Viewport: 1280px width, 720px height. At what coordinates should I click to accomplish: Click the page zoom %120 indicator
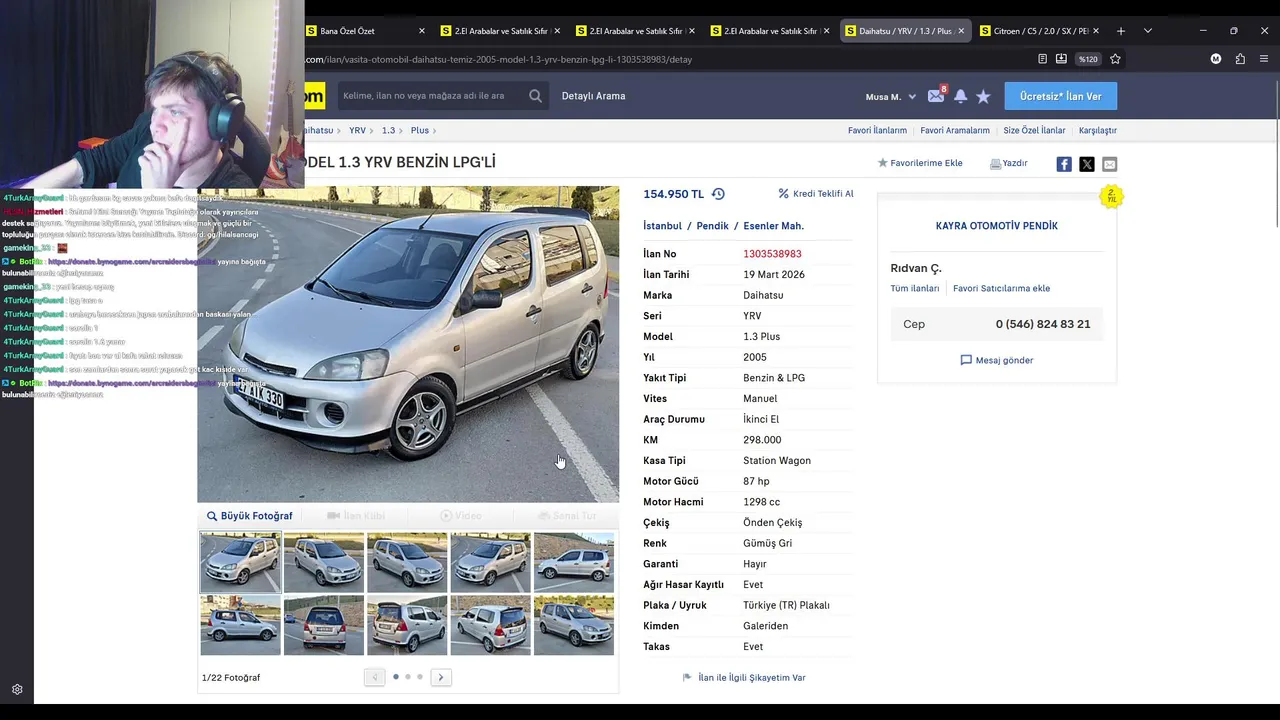[1088, 59]
